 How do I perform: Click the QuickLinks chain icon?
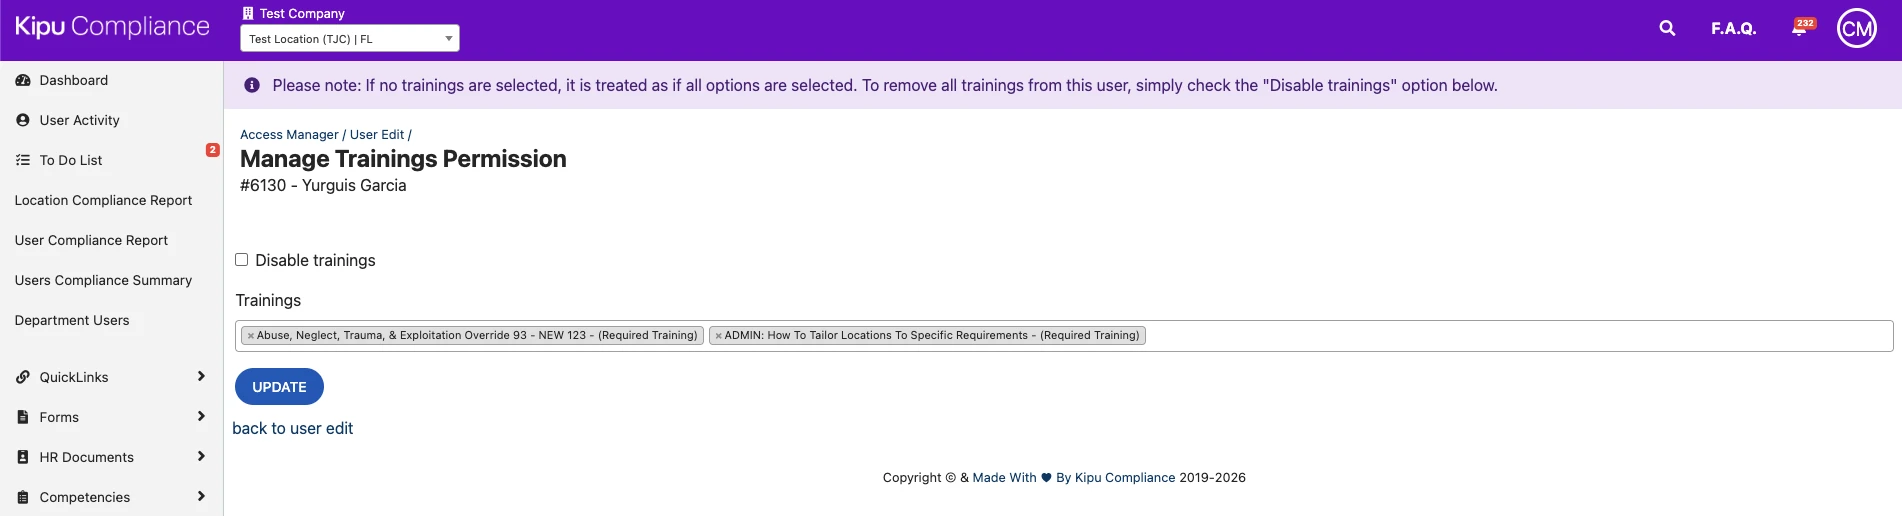[x=23, y=377]
